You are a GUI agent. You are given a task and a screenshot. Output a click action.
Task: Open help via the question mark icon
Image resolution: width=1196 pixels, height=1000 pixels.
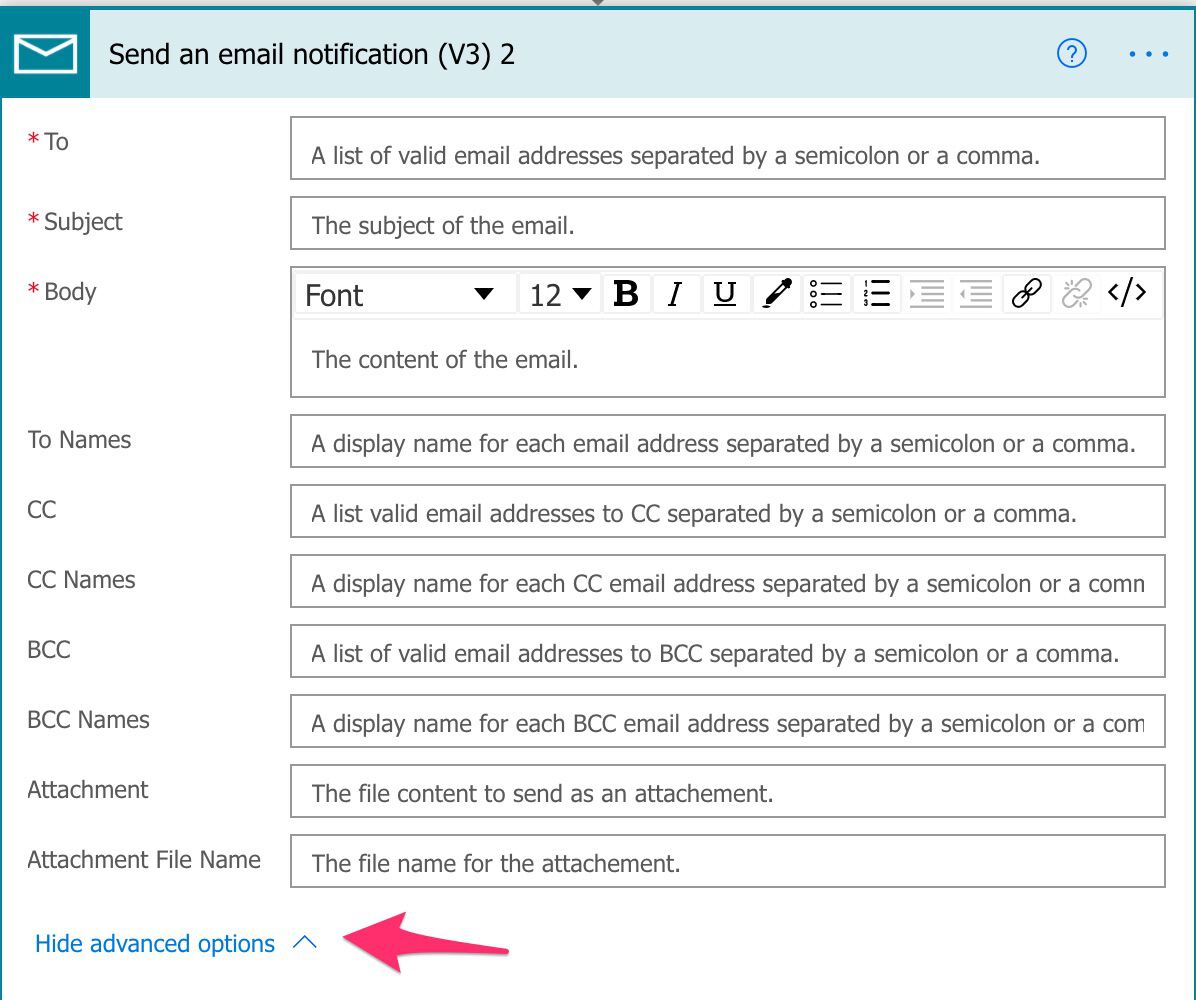[x=1072, y=54]
